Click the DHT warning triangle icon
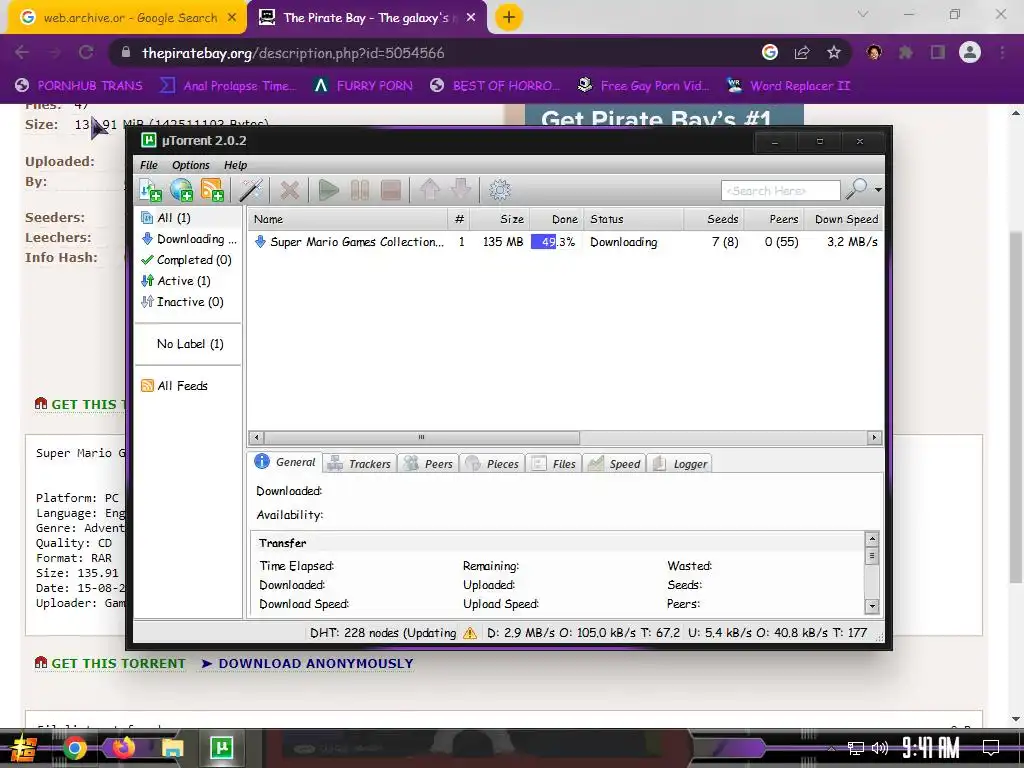Screen dimensions: 1024x768 tap(470, 633)
